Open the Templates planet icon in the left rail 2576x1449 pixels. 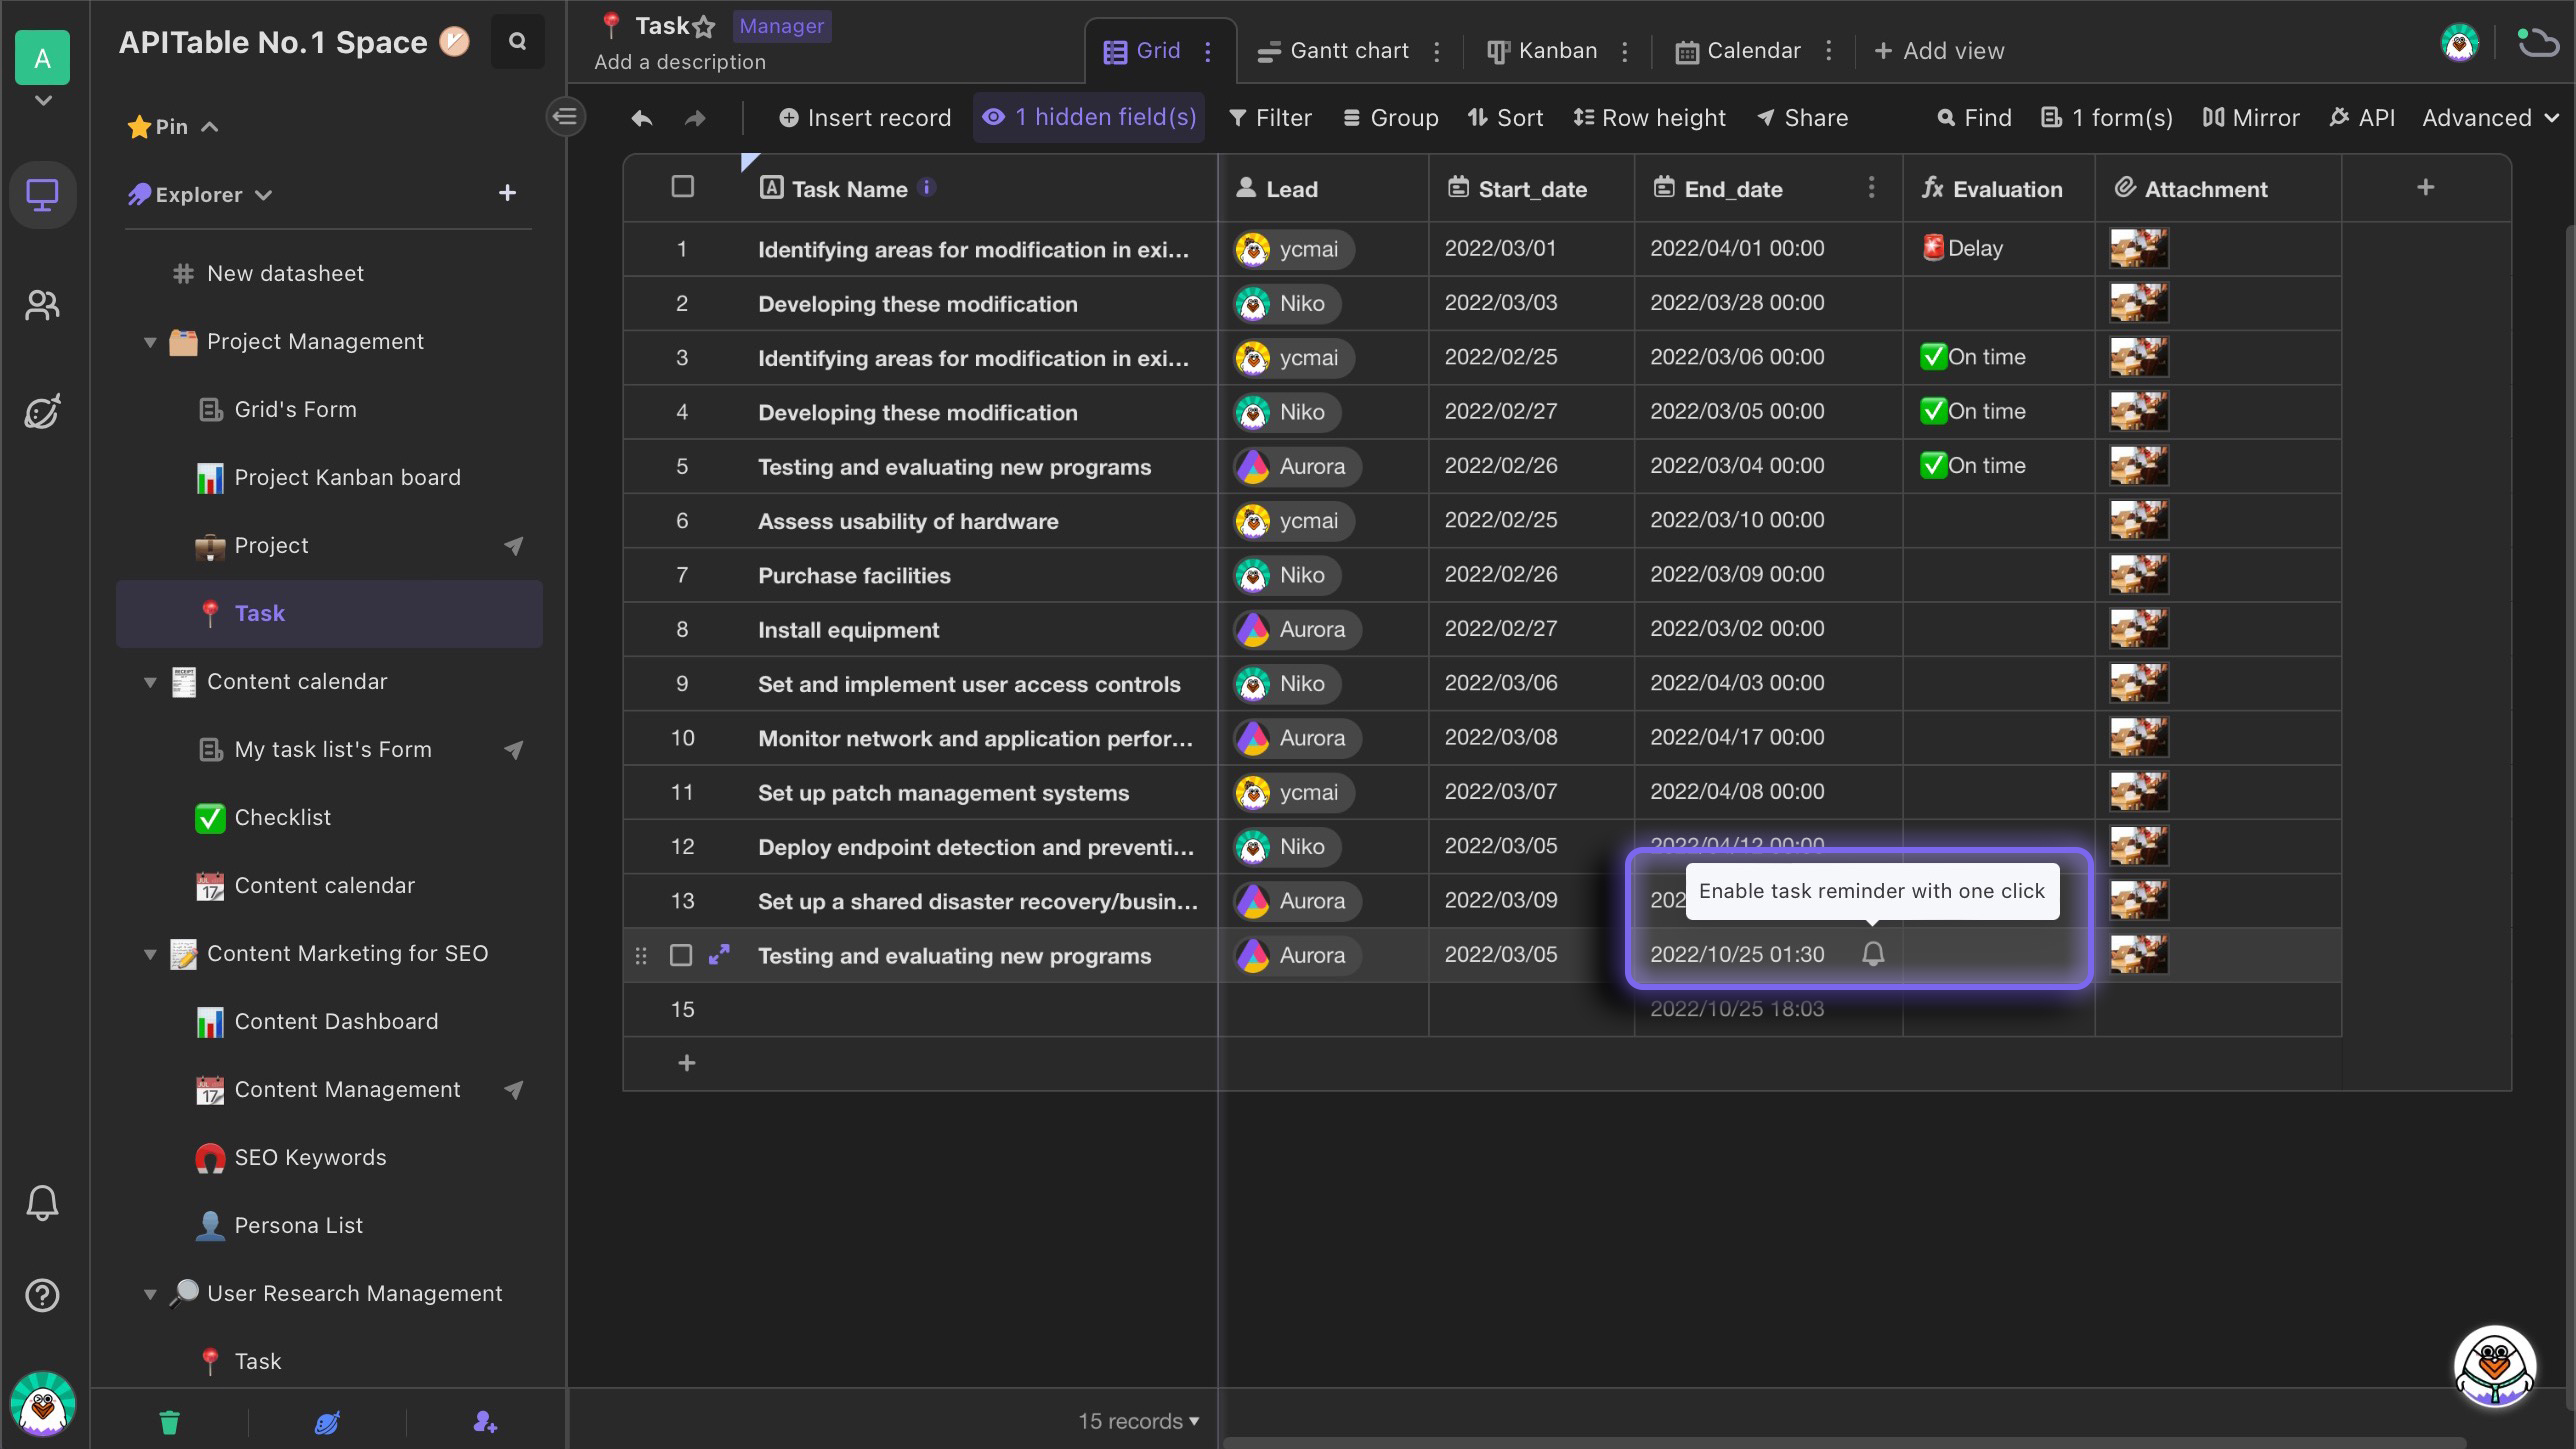pyautogui.click(x=42, y=411)
